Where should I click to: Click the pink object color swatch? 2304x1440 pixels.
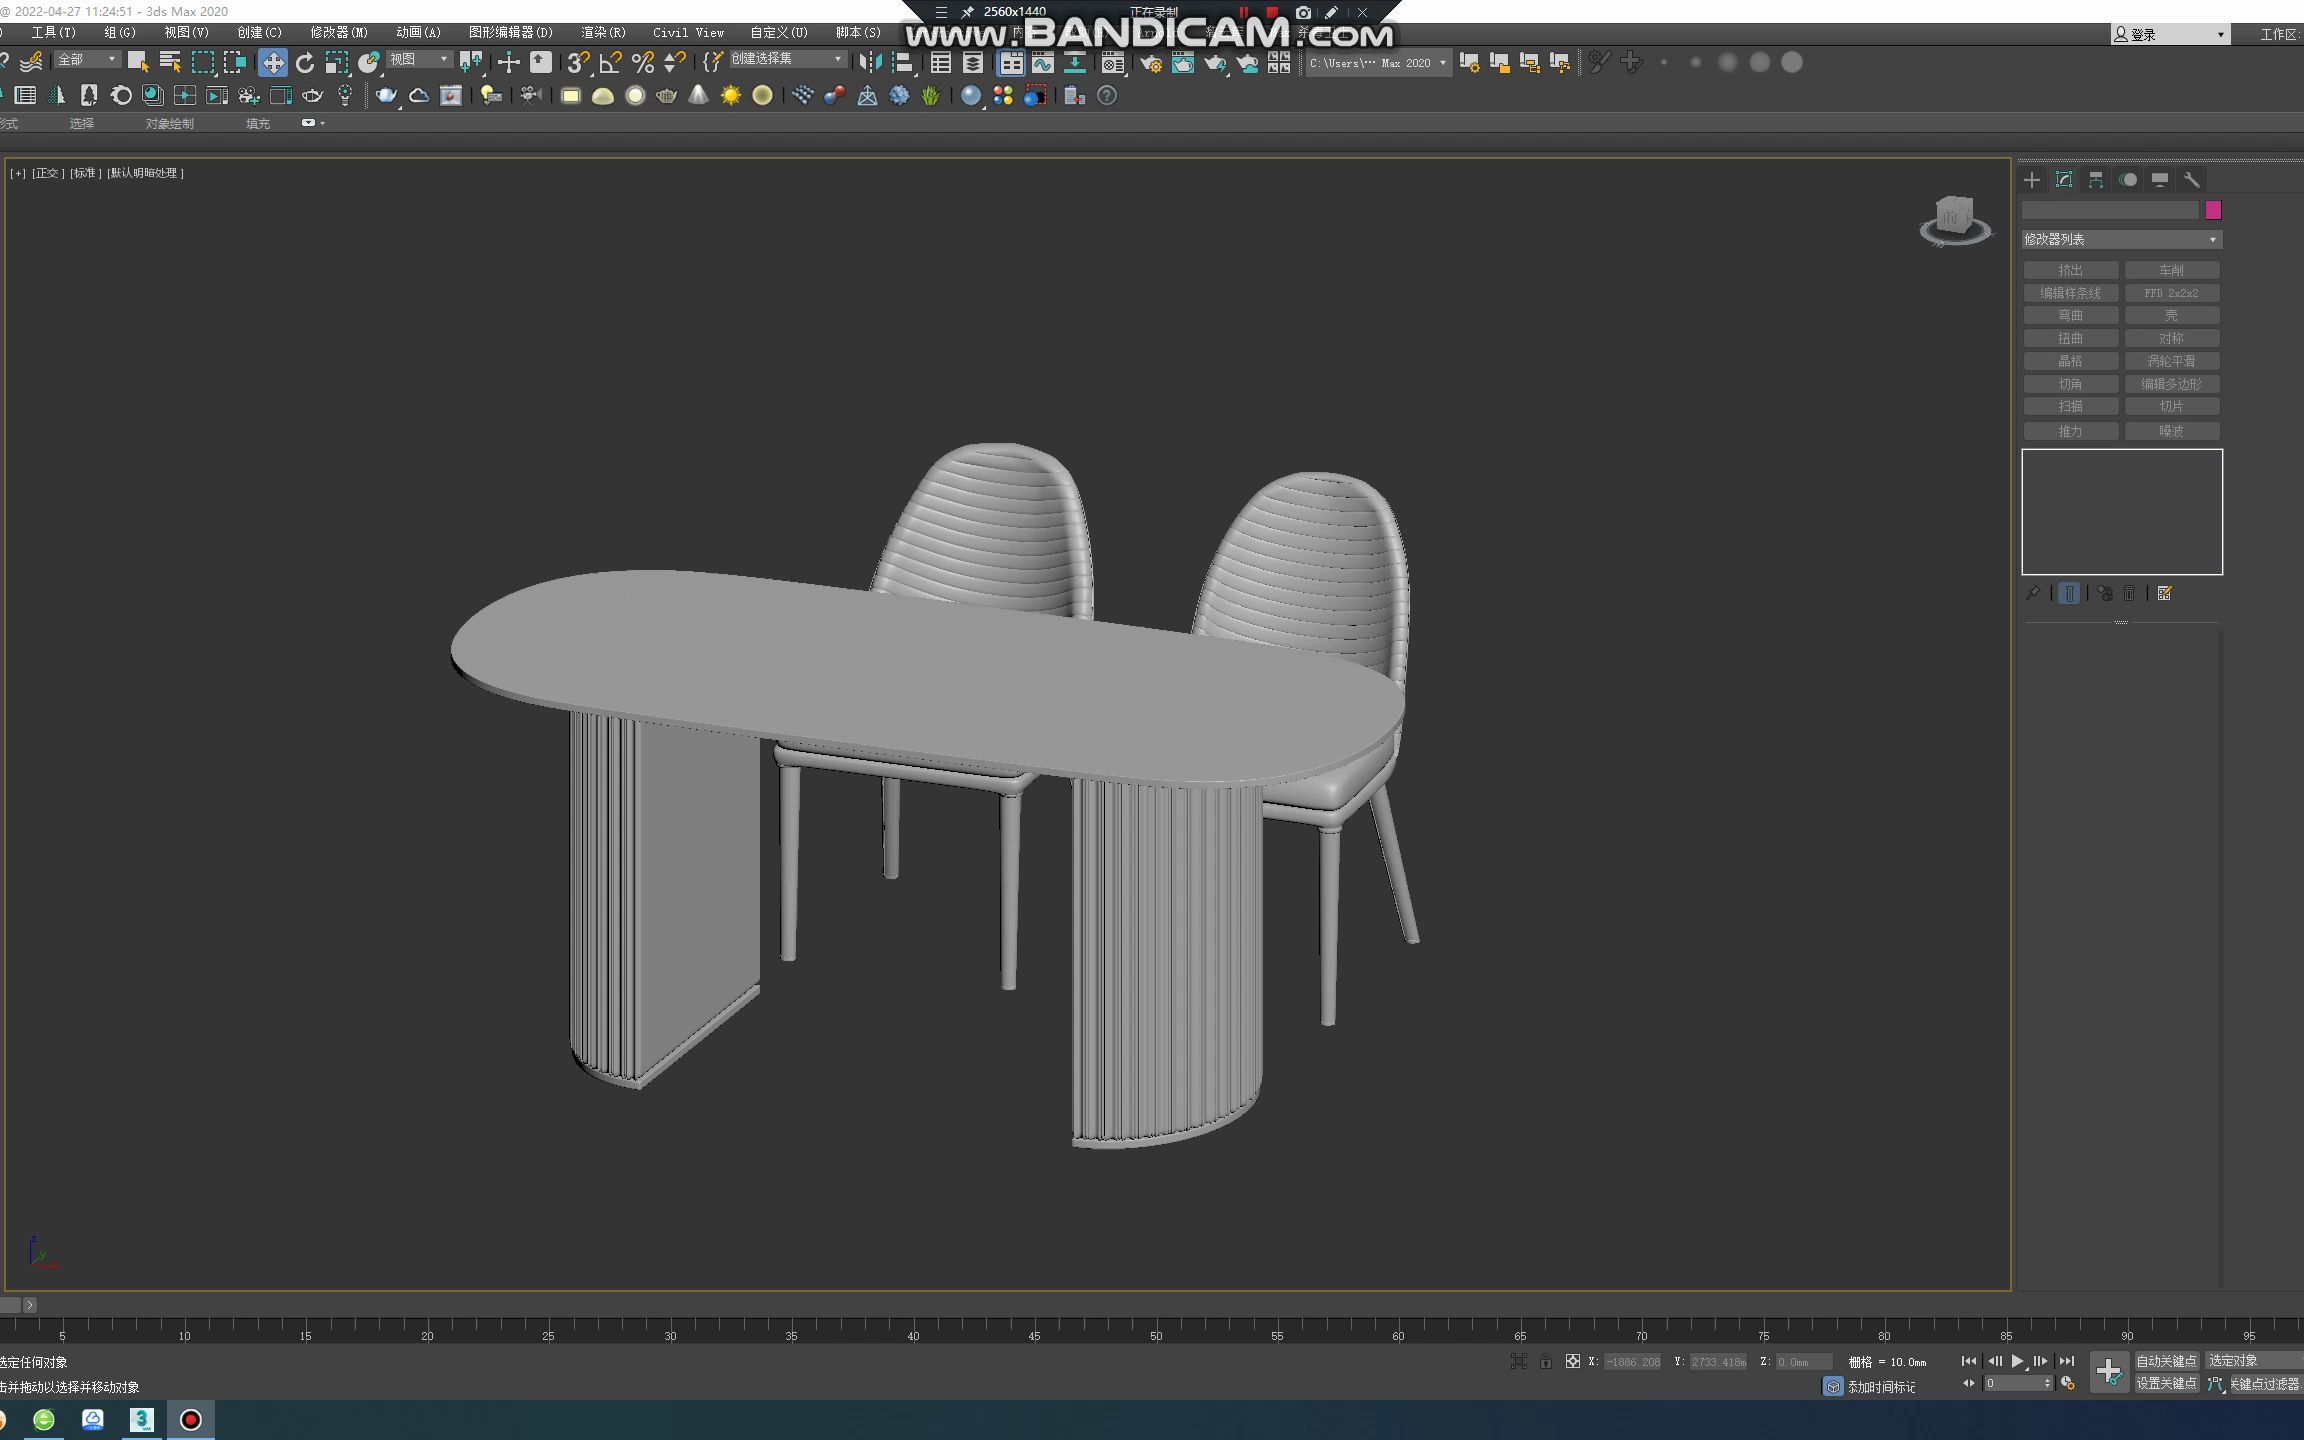[2213, 210]
